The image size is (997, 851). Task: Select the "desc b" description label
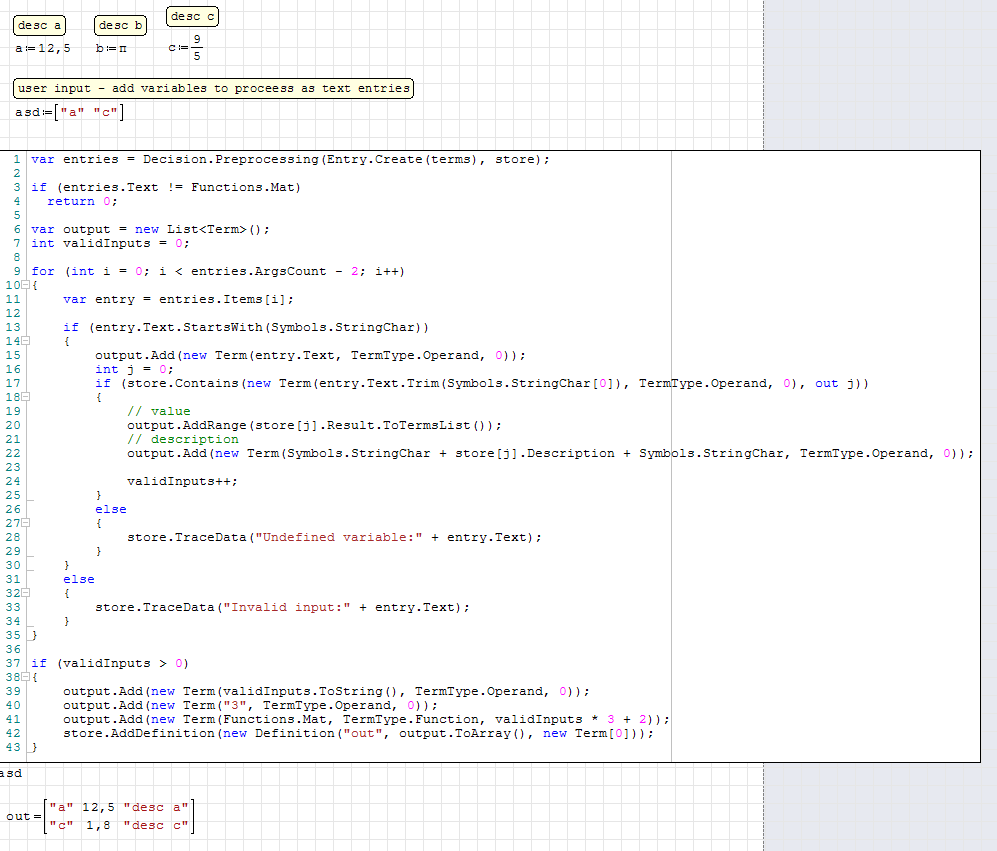(x=120, y=25)
